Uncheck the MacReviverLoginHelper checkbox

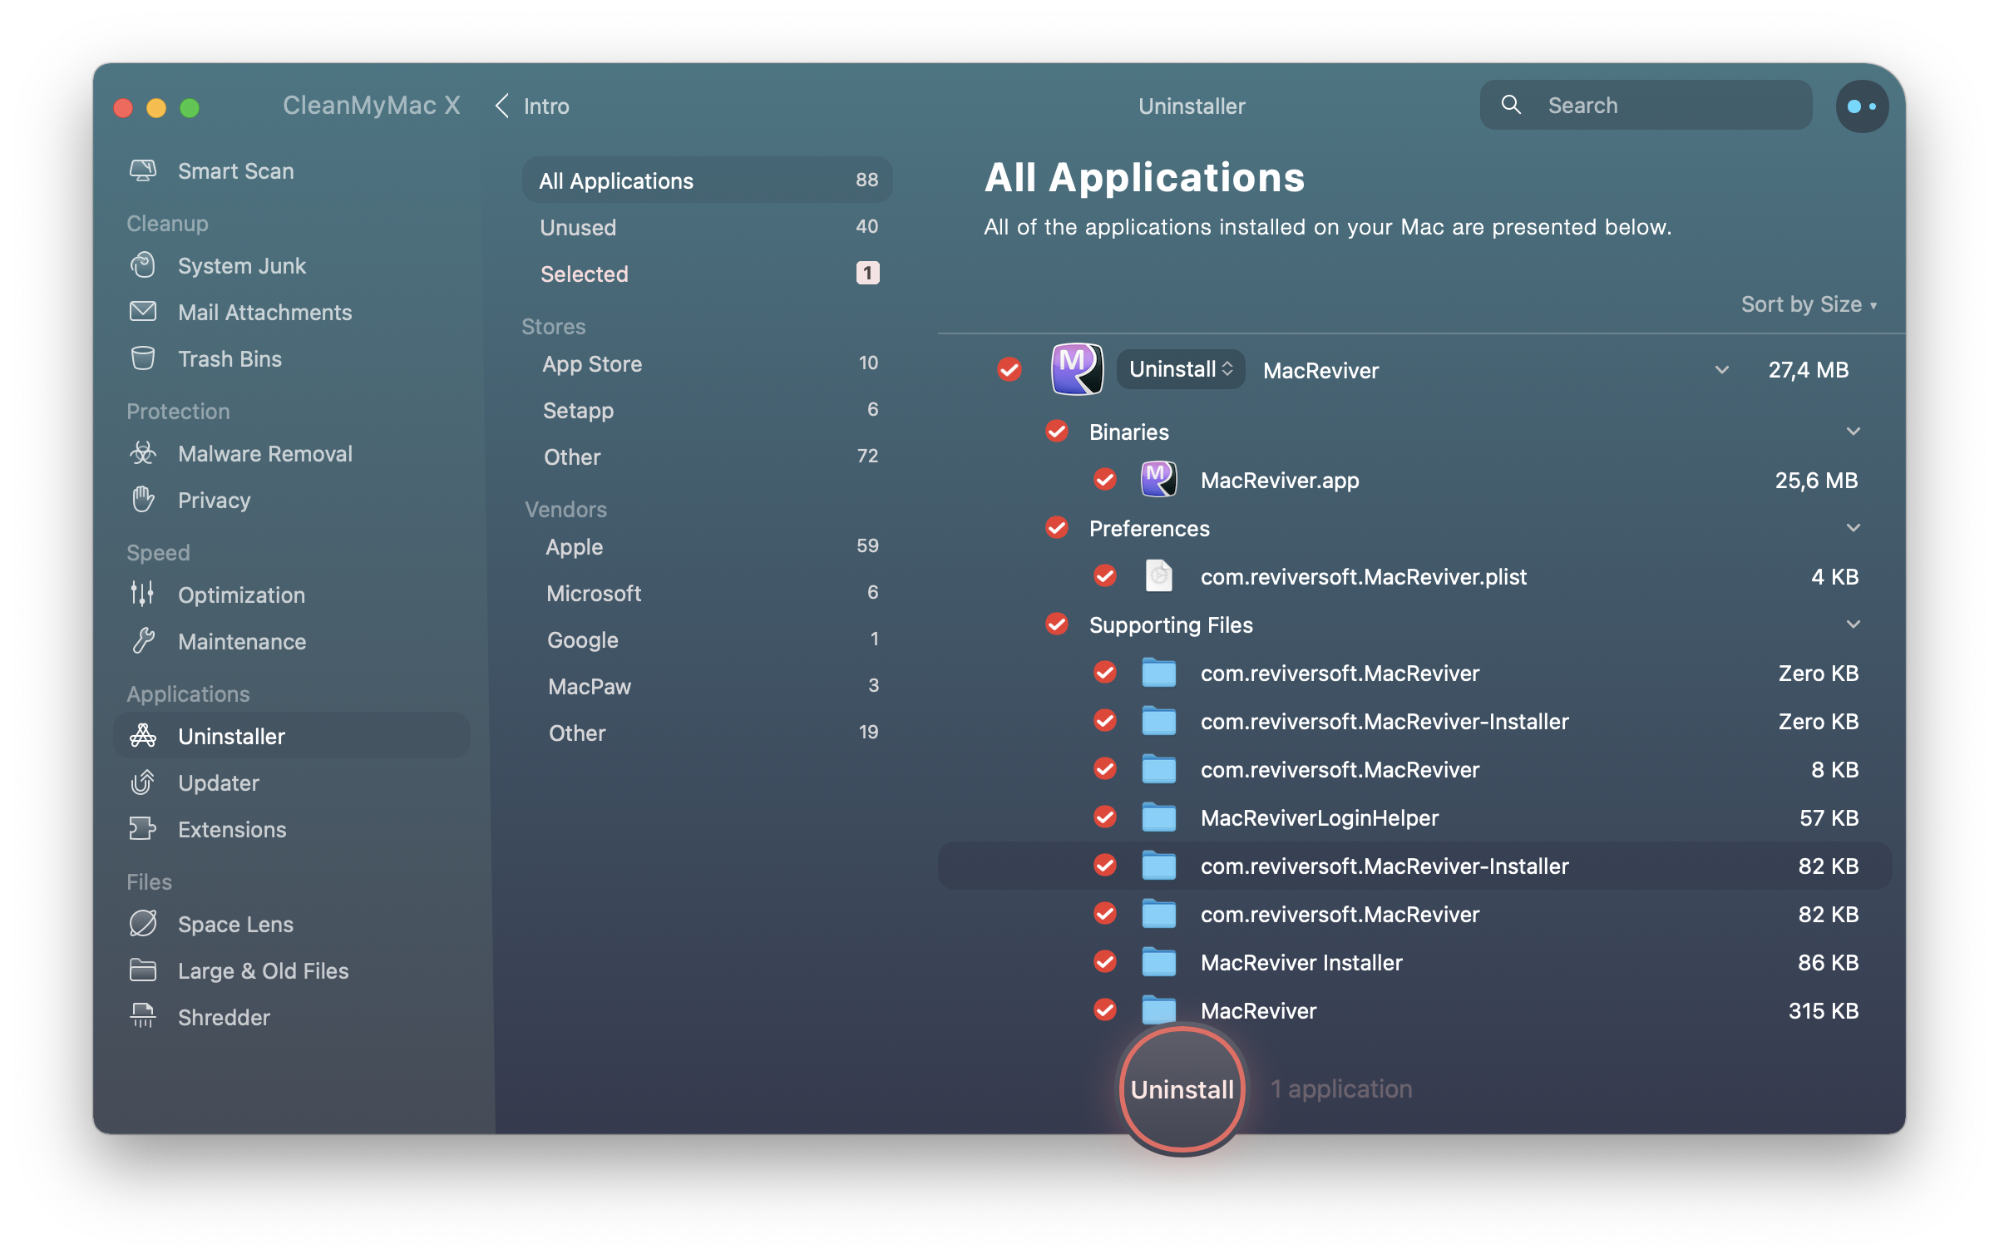[1104, 817]
